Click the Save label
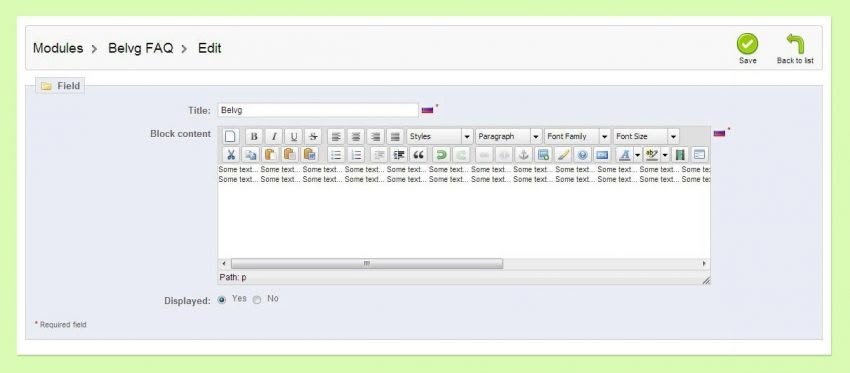The height and width of the screenshot is (373, 850). pos(748,61)
